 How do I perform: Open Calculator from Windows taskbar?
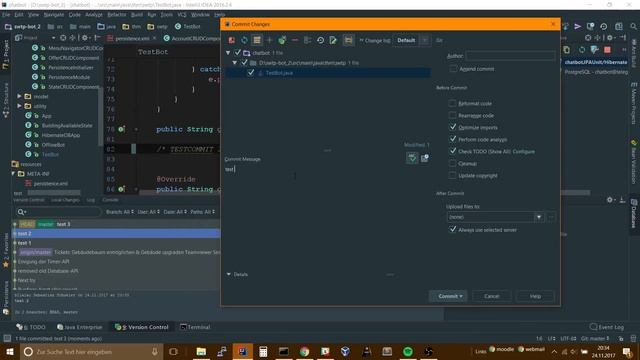click(x=263, y=351)
